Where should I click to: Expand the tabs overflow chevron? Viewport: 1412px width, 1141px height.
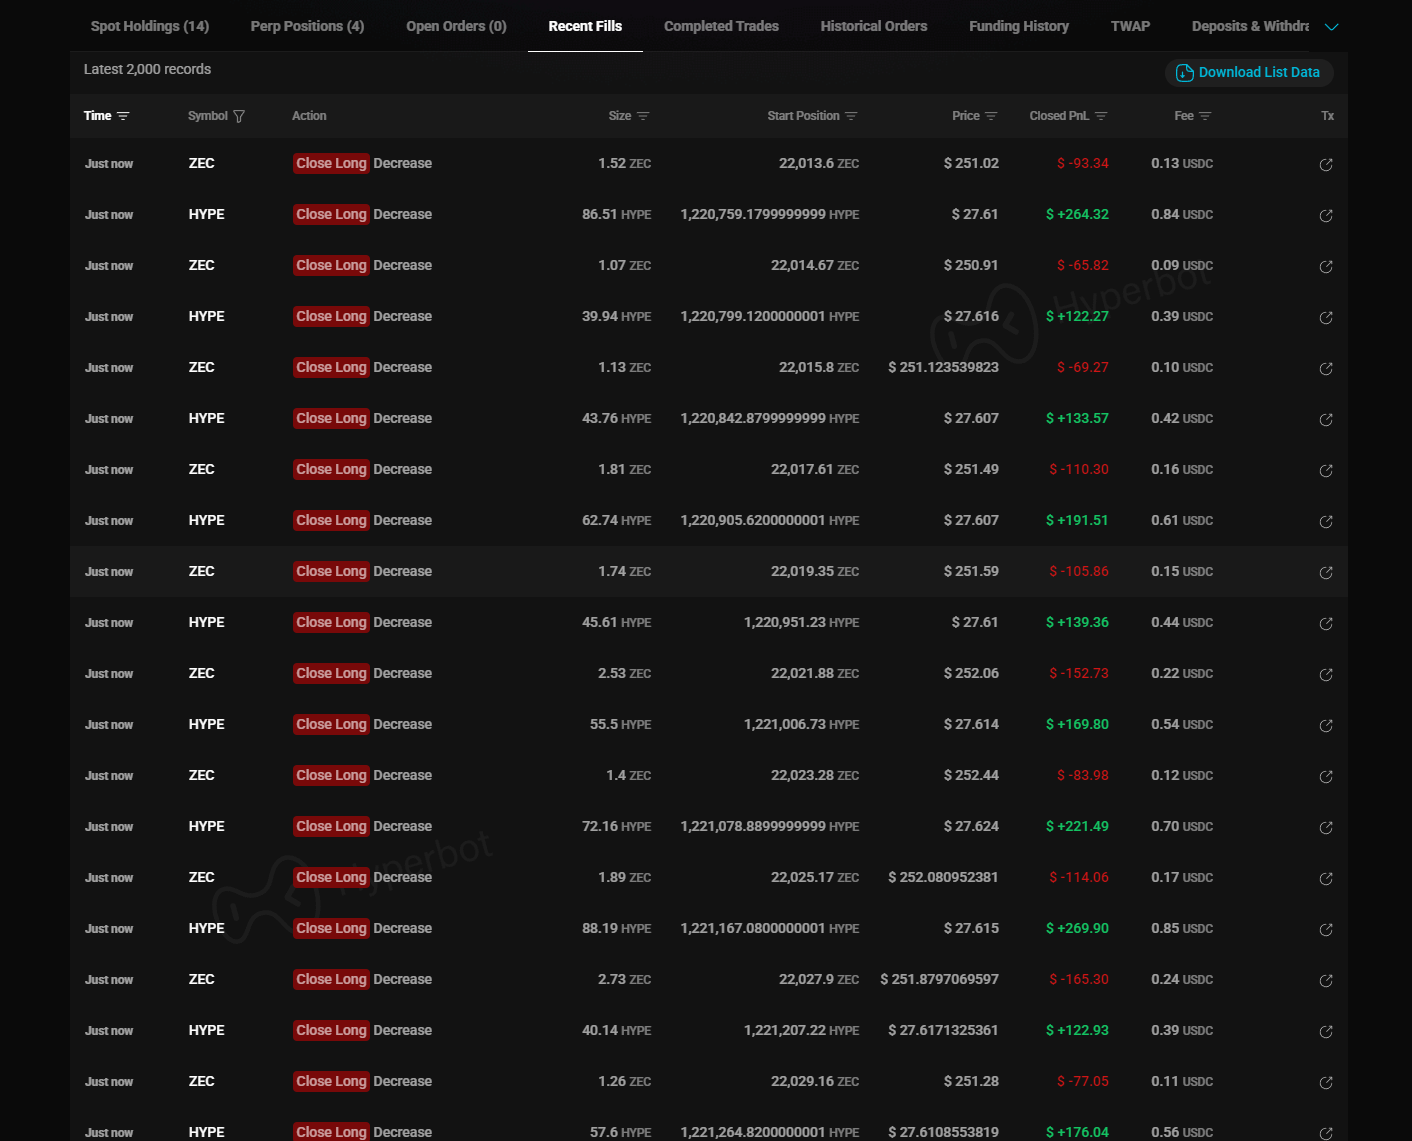pos(1331,27)
